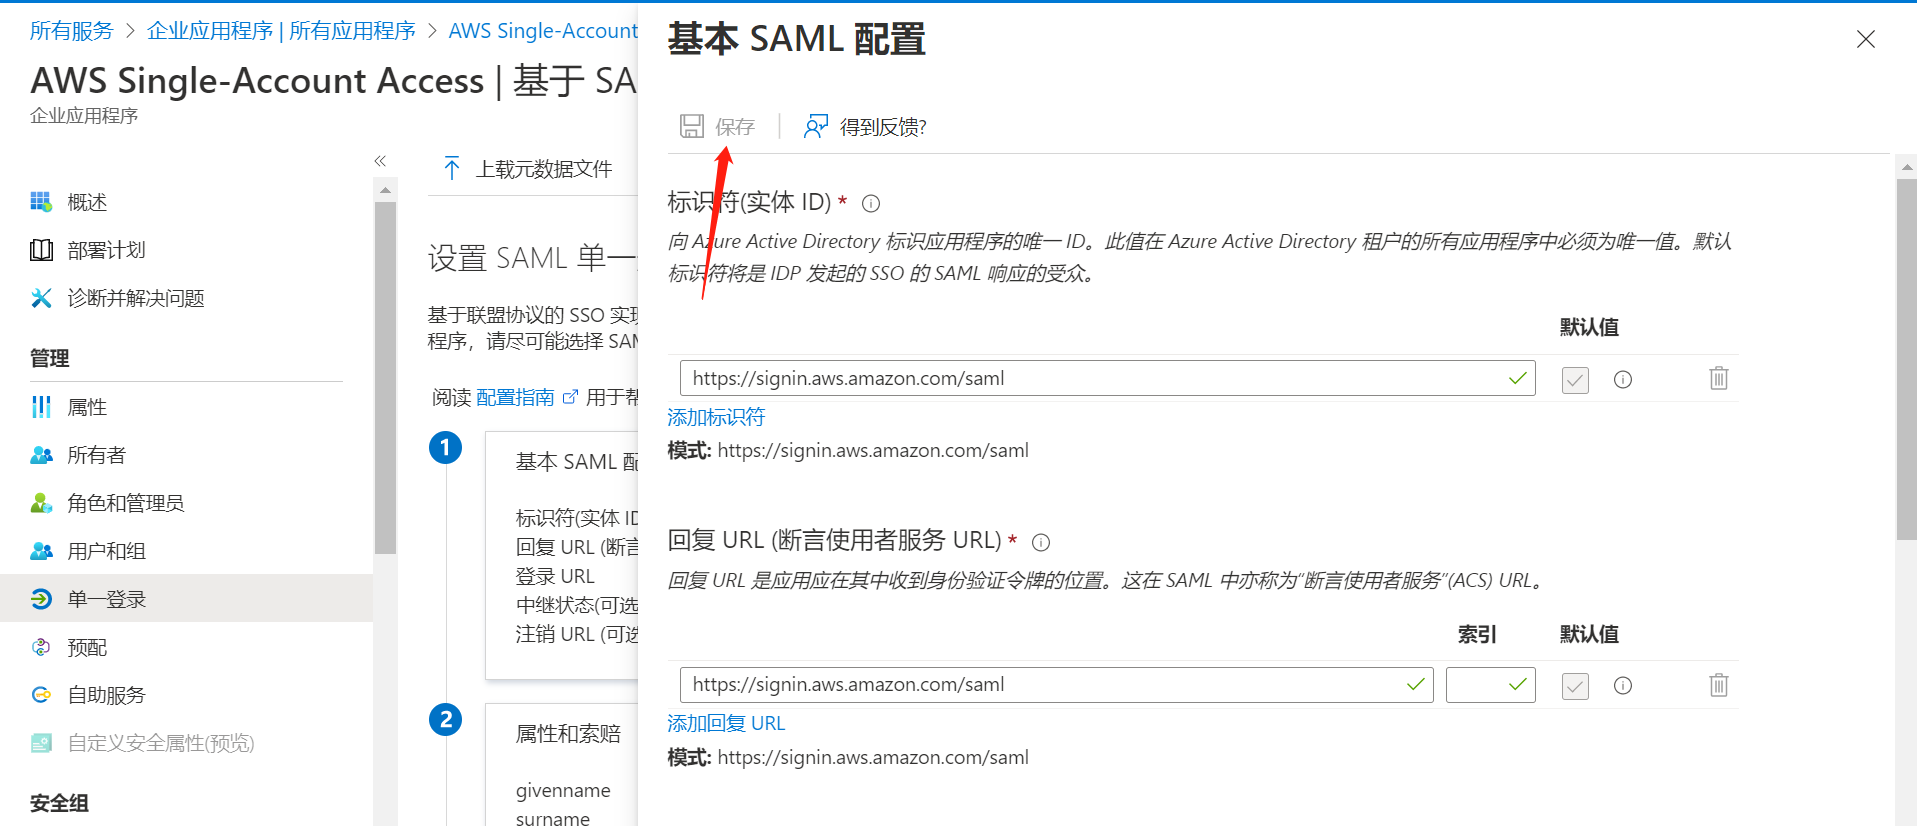Click the 所有者 people icon
The image size is (1917, 826).
pos(41,455)
